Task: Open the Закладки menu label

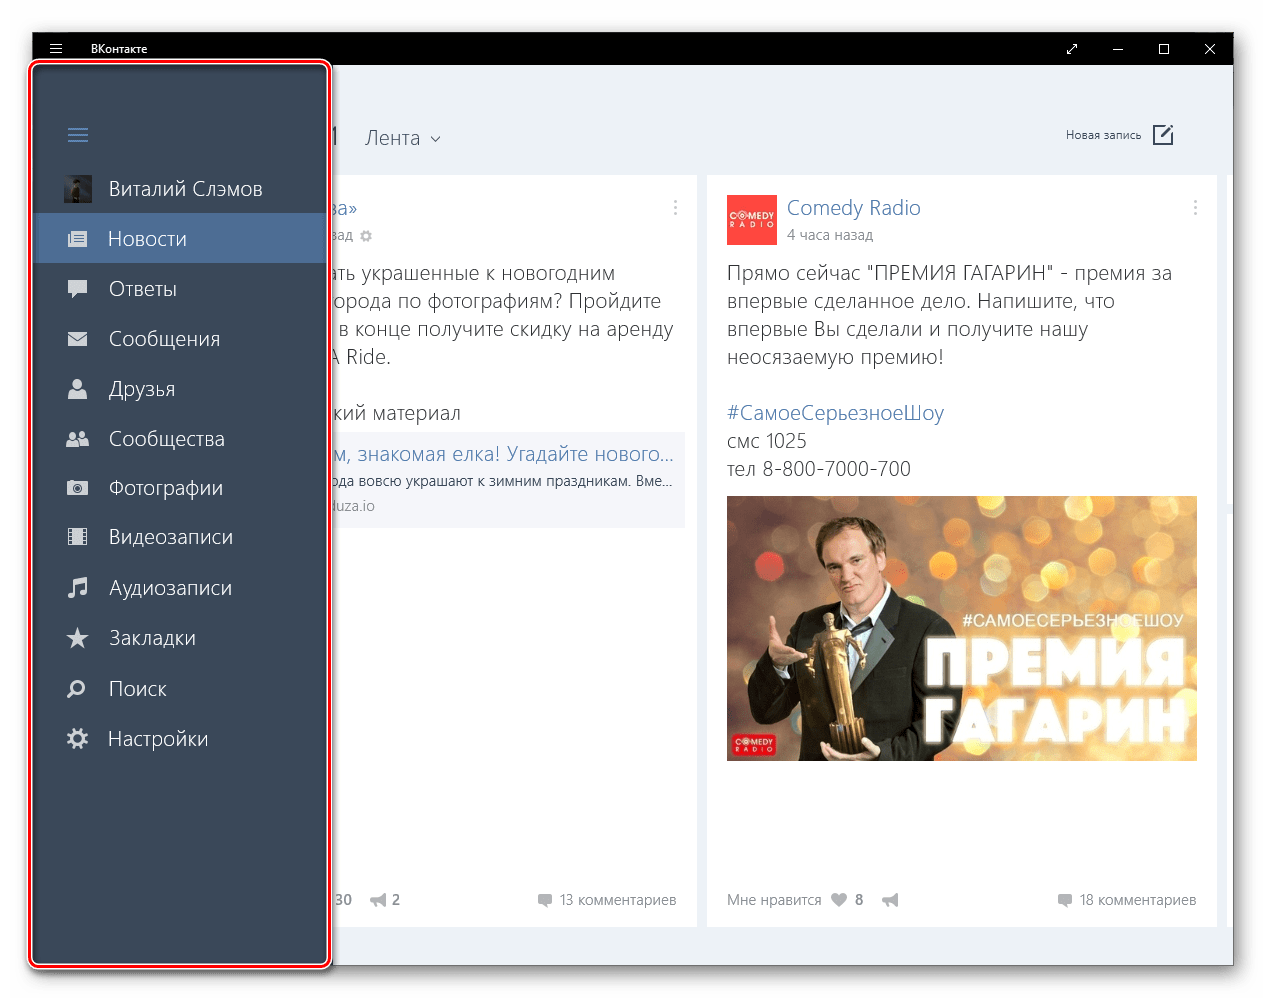Action: click(152, 638)
